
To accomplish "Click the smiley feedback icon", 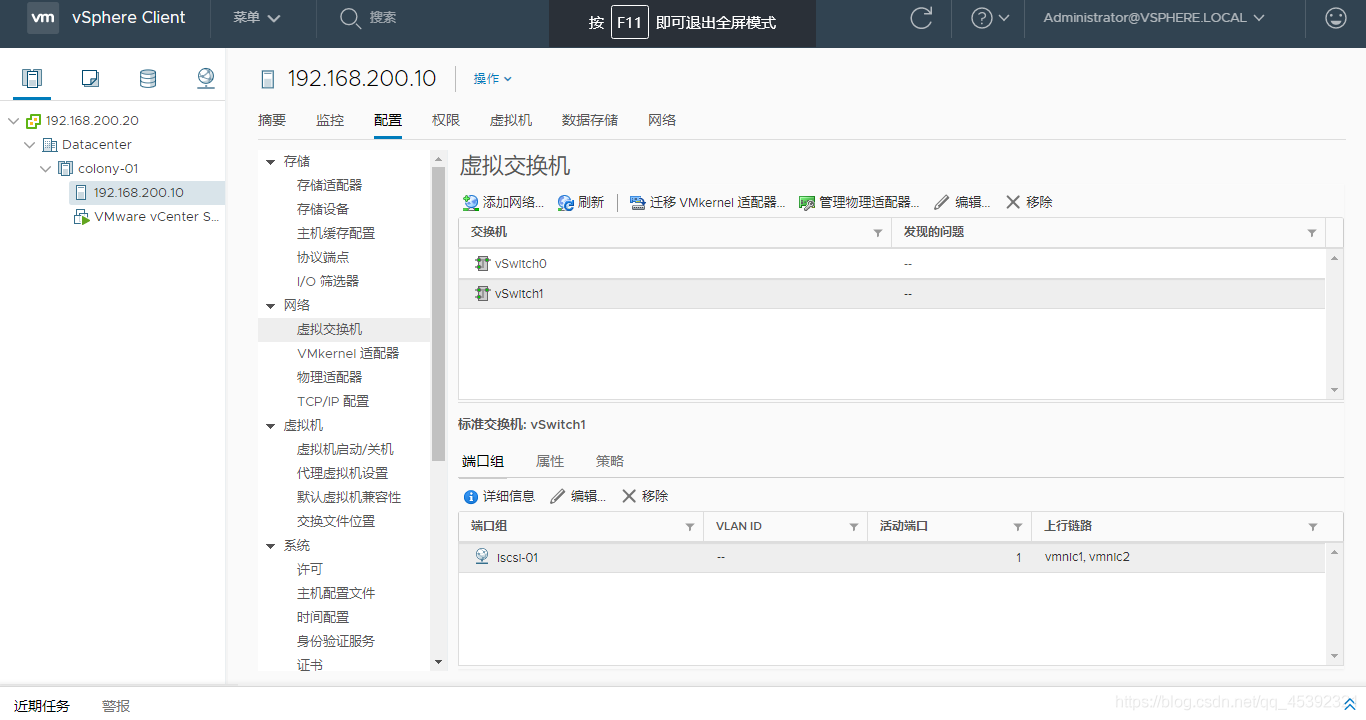I will [x=1335, y=18].
